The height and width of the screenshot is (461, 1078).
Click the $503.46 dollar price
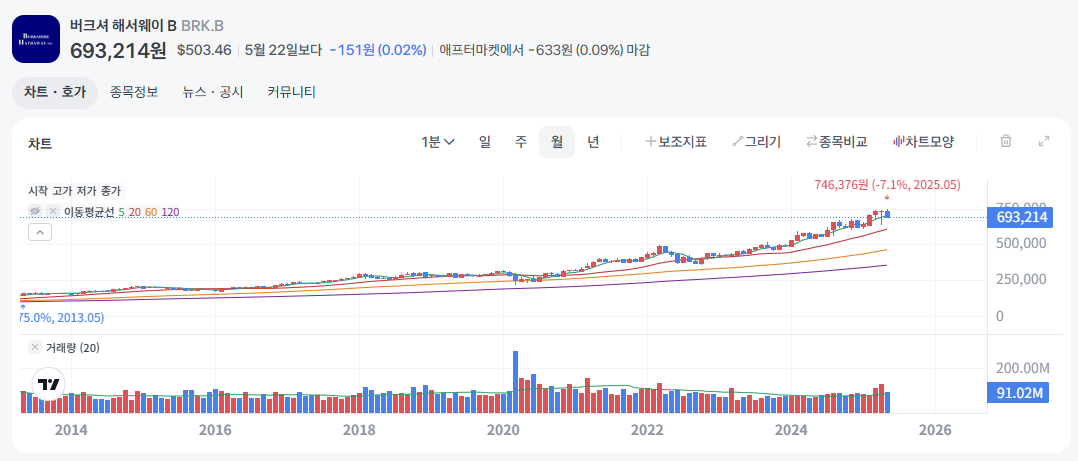pos(204,50)
